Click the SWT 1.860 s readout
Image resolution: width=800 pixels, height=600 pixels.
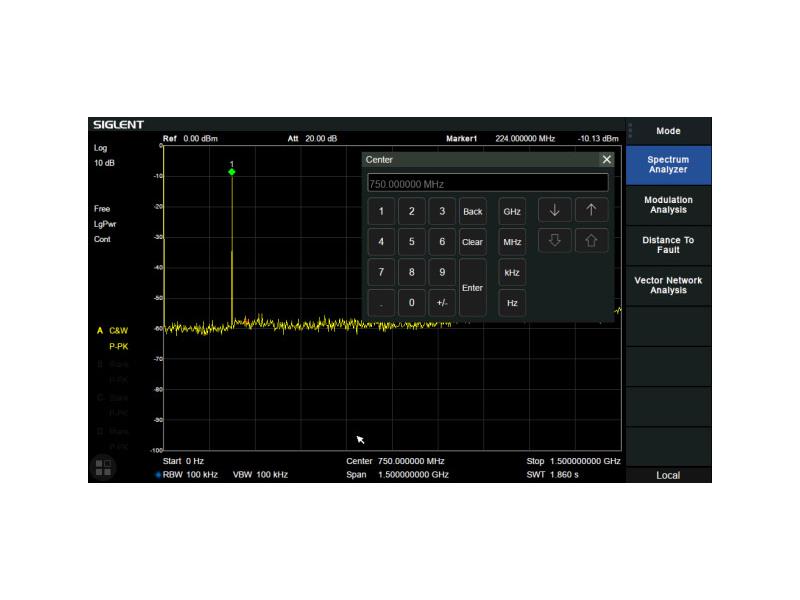click(x=553, y=475)
